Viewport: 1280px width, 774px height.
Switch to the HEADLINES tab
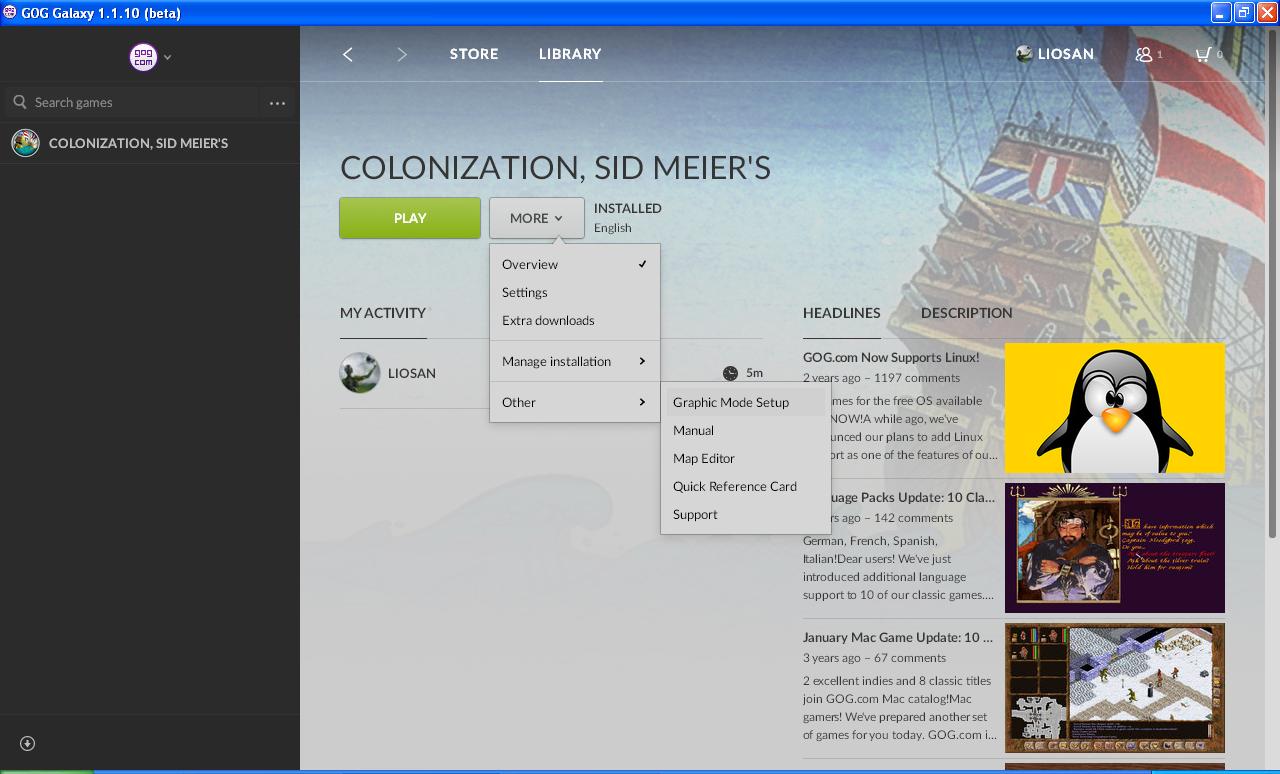tap(842, 313)
